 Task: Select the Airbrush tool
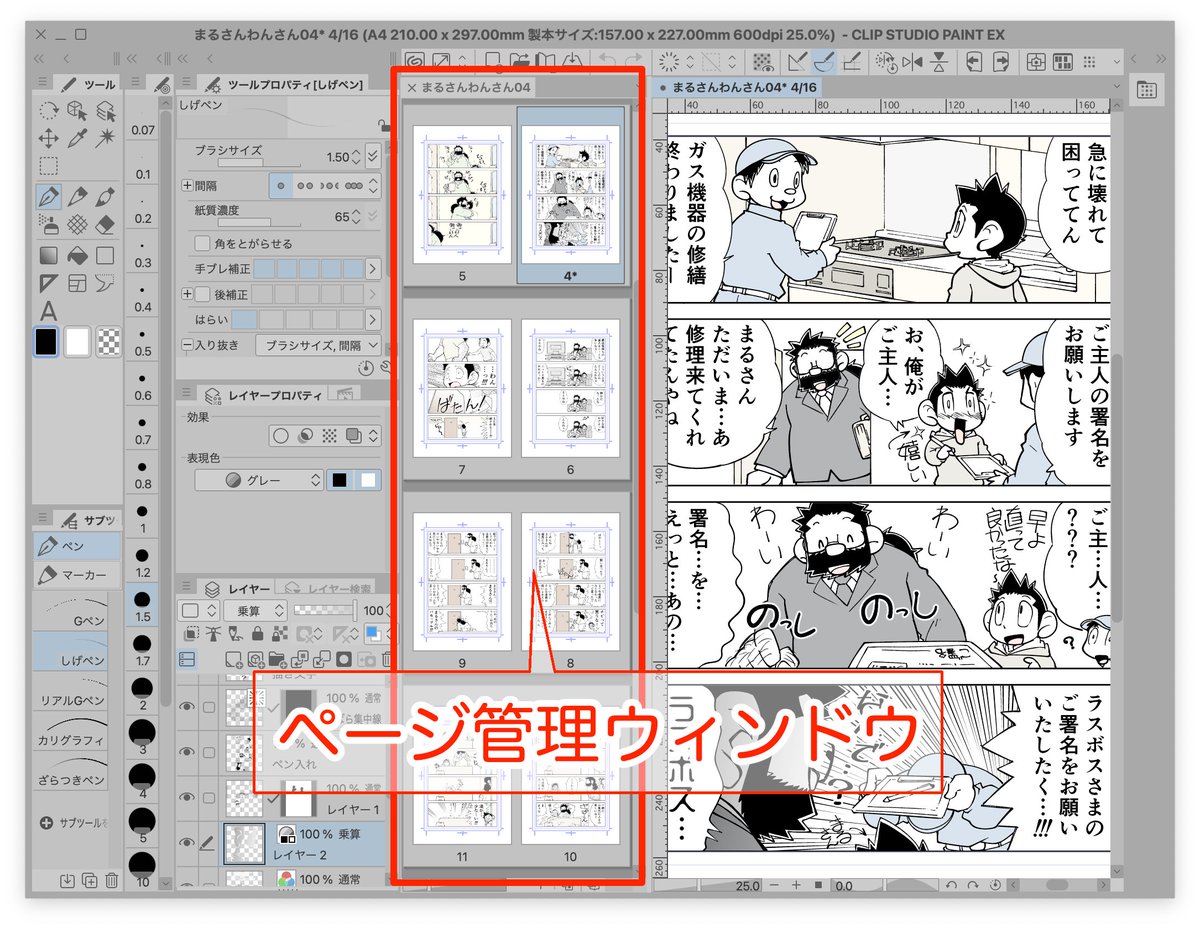[49, 225]
